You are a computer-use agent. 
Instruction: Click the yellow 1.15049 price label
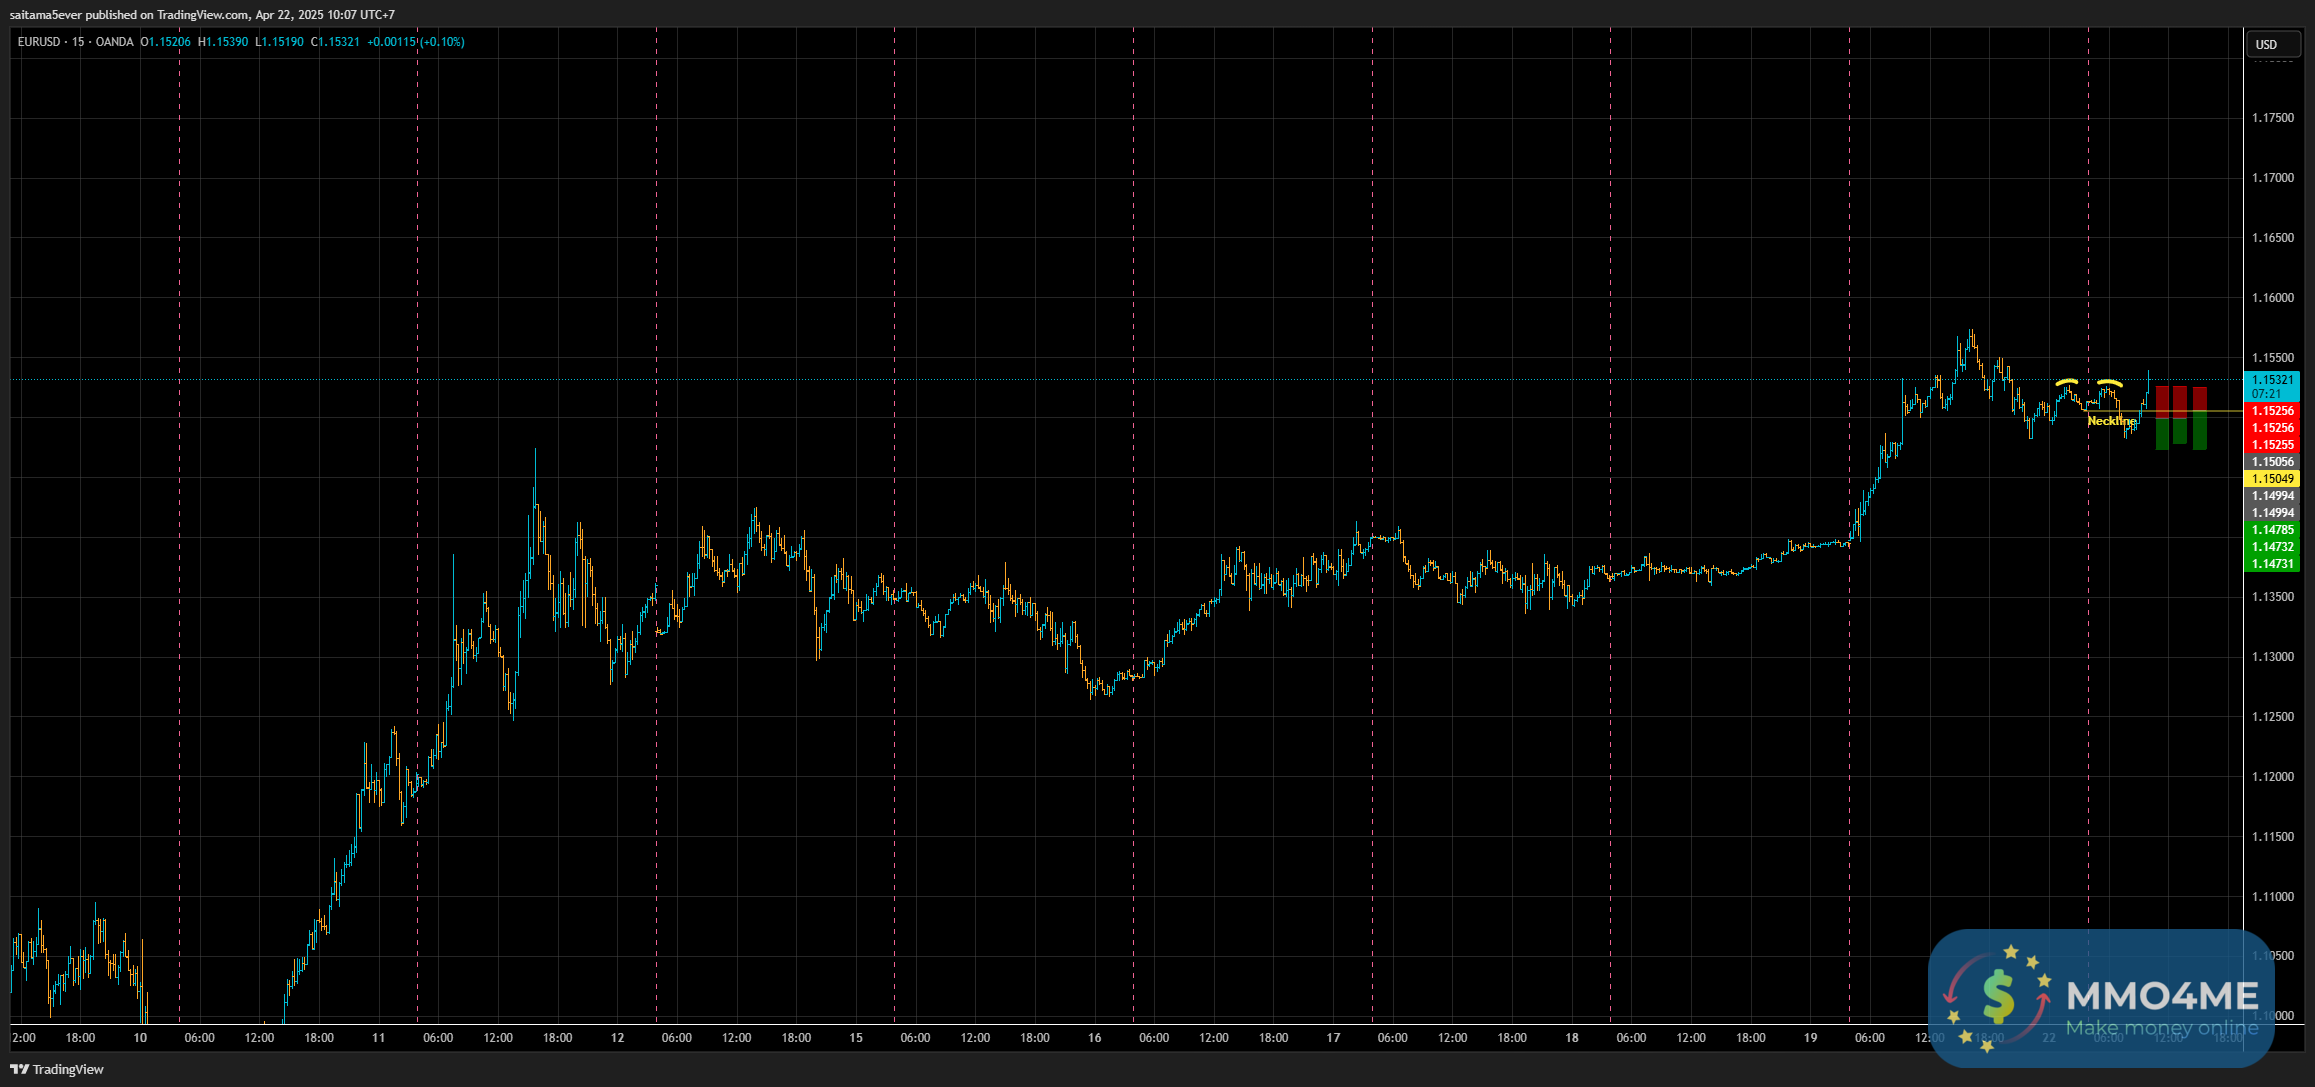point(2272,479)
